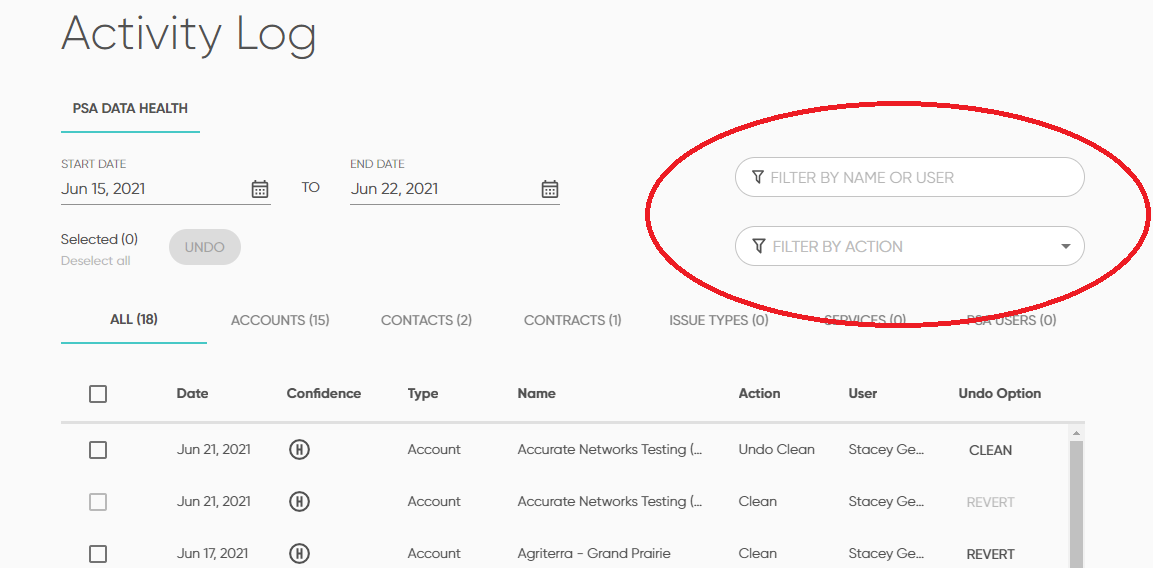Open the Contracts (1) tab
1153x568 pixels.
[x=572, y=320]
